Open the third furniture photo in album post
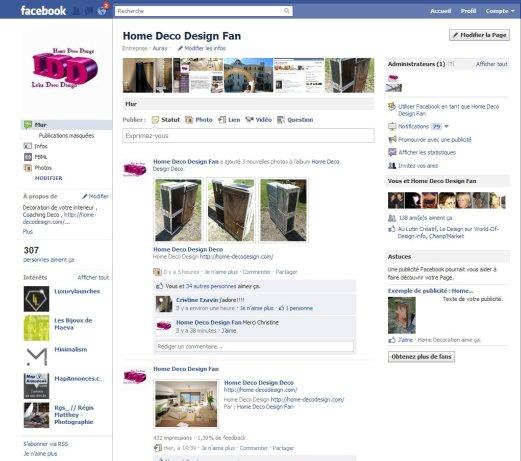 coord(283,210)
